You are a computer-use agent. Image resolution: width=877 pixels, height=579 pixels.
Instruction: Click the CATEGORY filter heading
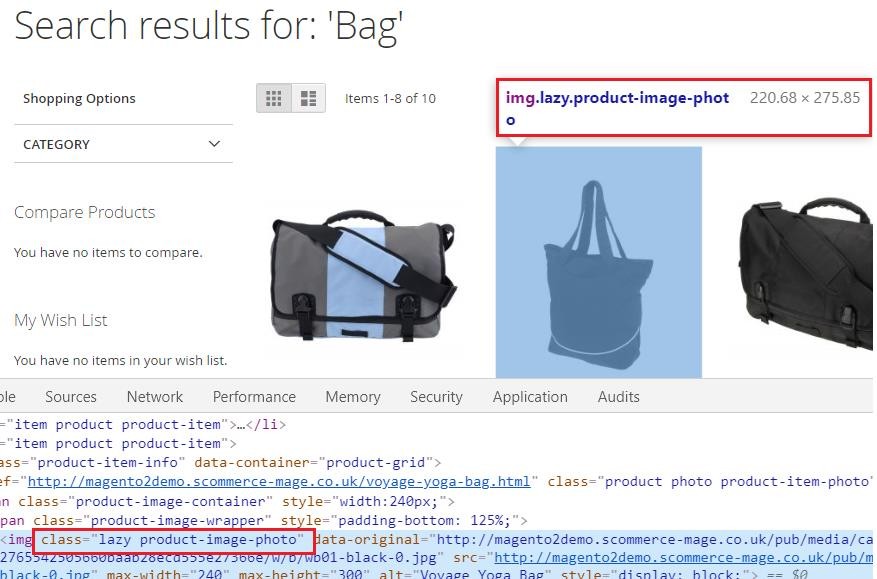click(x=57, y=144)
